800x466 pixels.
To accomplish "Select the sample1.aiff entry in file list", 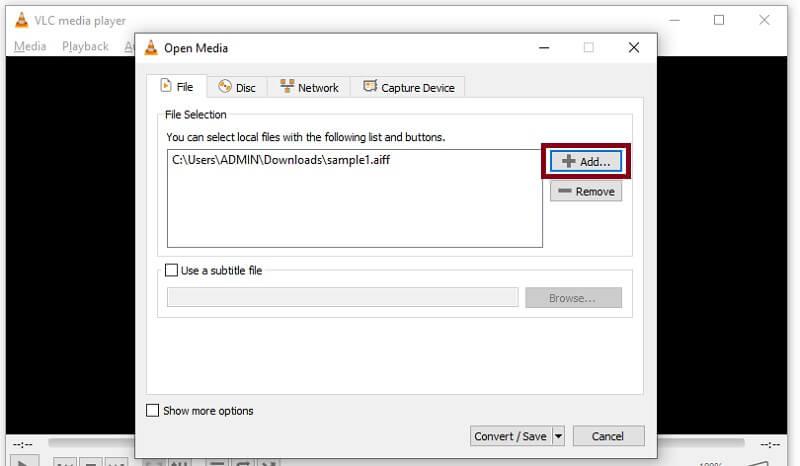I will [x=280, y=159].
